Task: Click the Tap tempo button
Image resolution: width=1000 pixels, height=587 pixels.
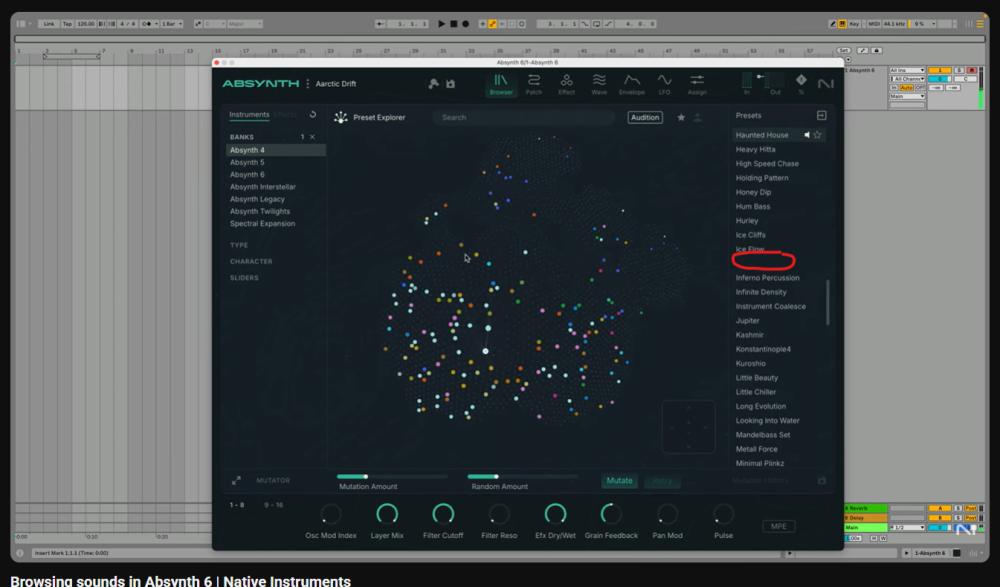Action: tap(67, 24)
